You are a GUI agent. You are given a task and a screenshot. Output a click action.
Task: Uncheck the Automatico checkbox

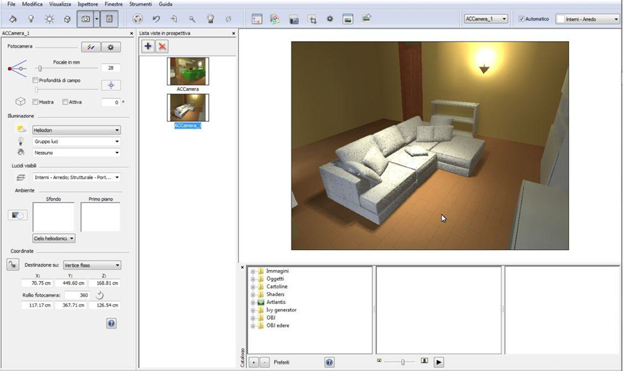point(521,19)
